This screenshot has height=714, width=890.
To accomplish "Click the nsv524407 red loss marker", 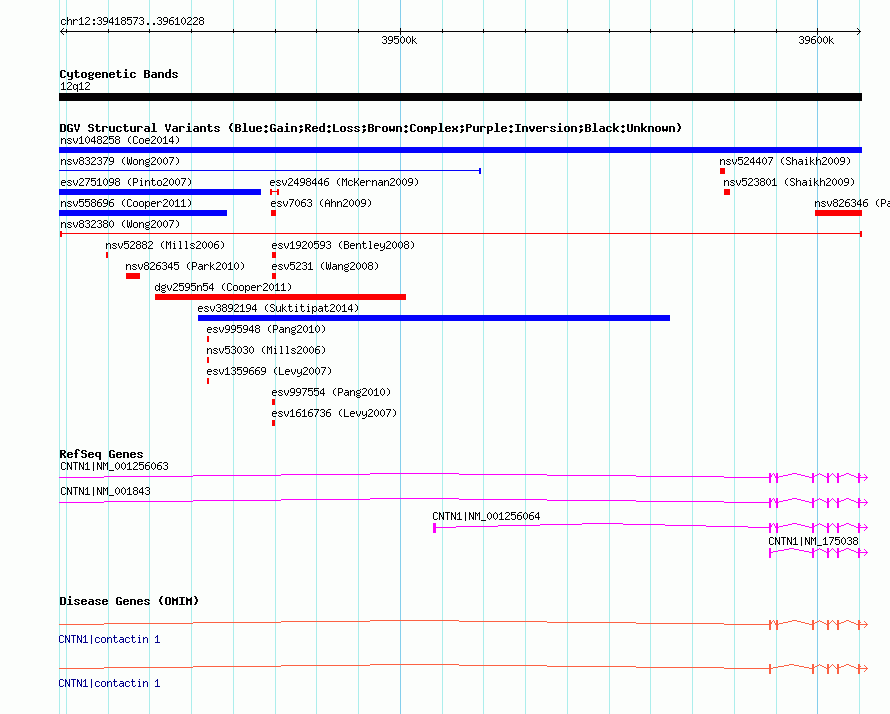I will [723, 171].
